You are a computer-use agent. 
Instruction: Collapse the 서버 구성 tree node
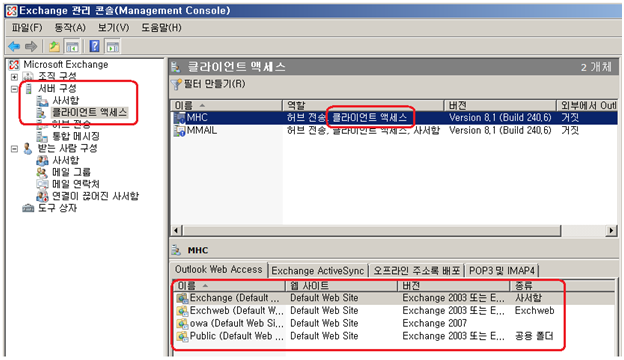(14, 89)
